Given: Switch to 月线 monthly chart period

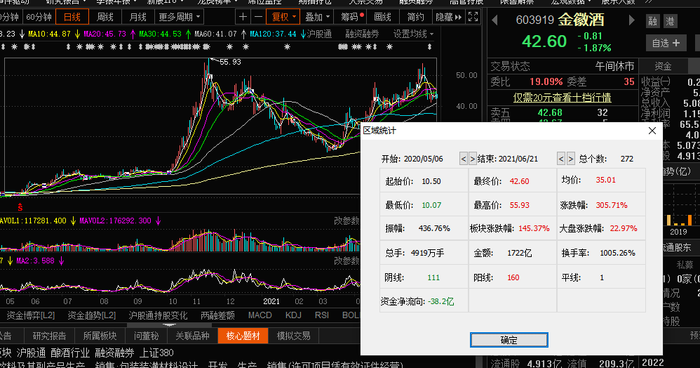Looking at the screenshot, I should tap(138, 17).
